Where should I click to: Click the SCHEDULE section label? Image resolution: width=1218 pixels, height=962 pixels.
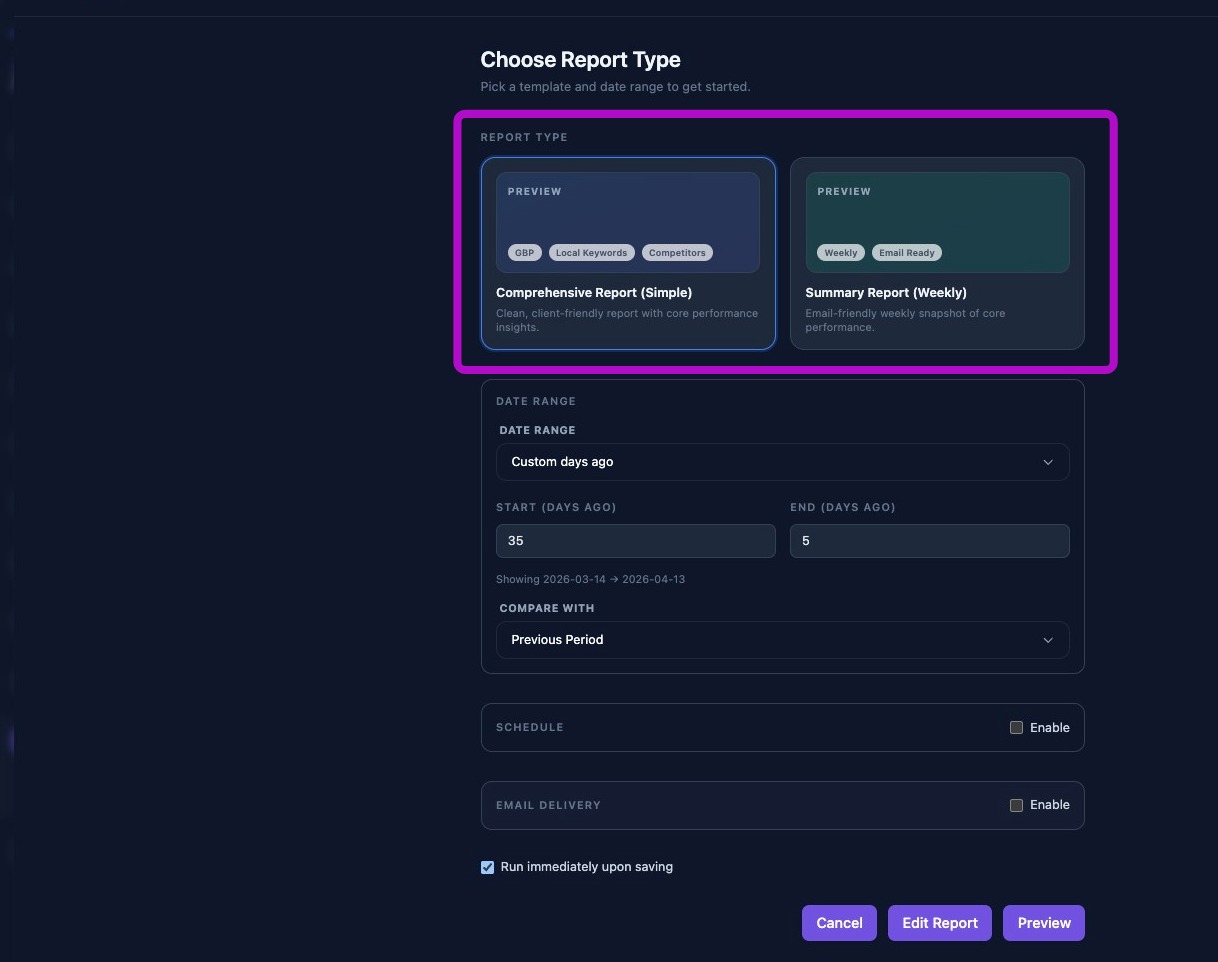tap(530, 727)
